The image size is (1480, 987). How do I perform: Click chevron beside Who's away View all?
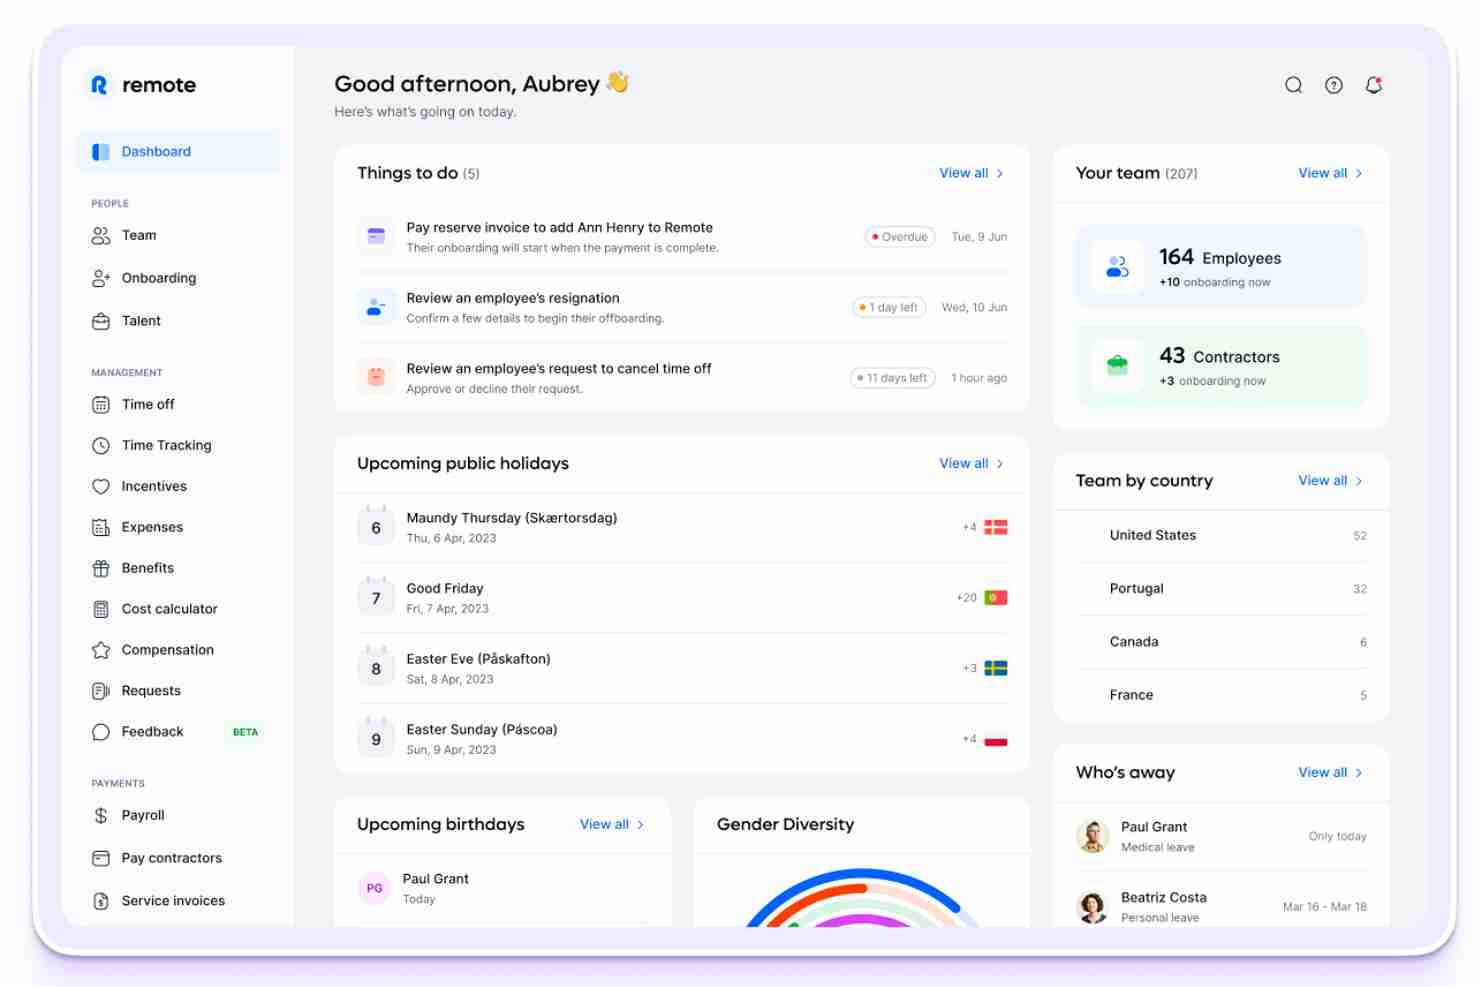[1359, 772]
